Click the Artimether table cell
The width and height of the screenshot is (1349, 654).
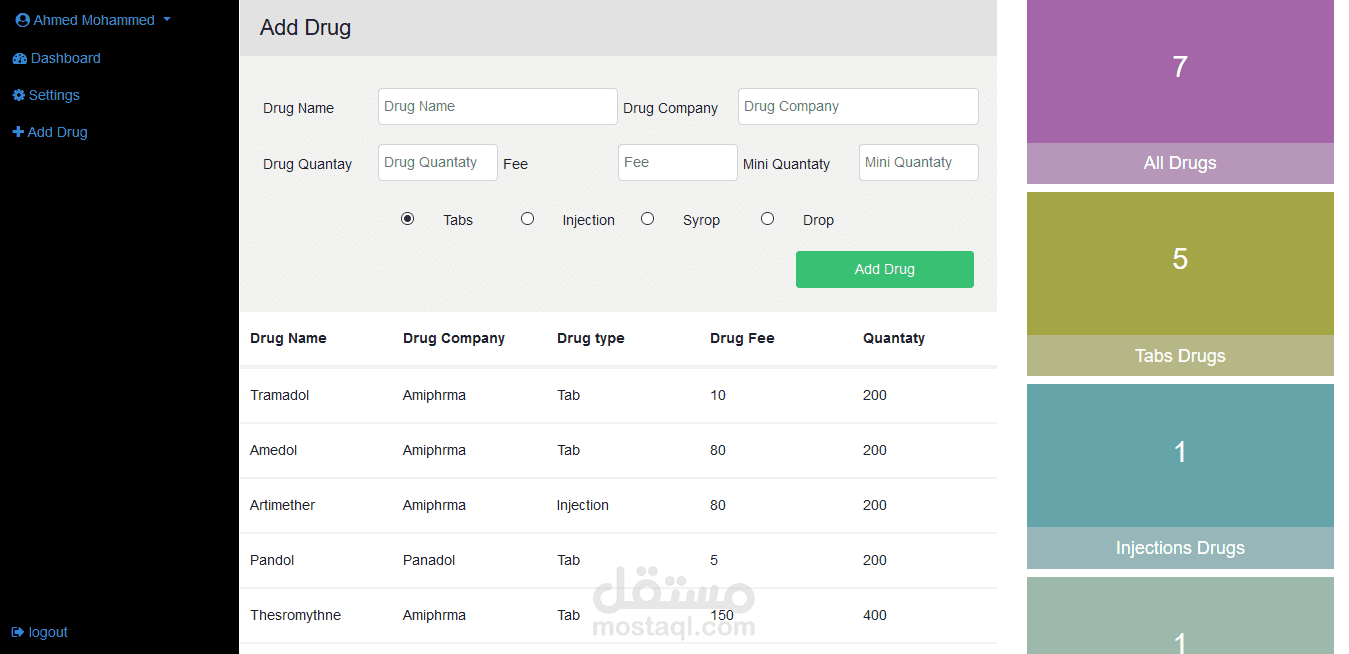(283, 505)
